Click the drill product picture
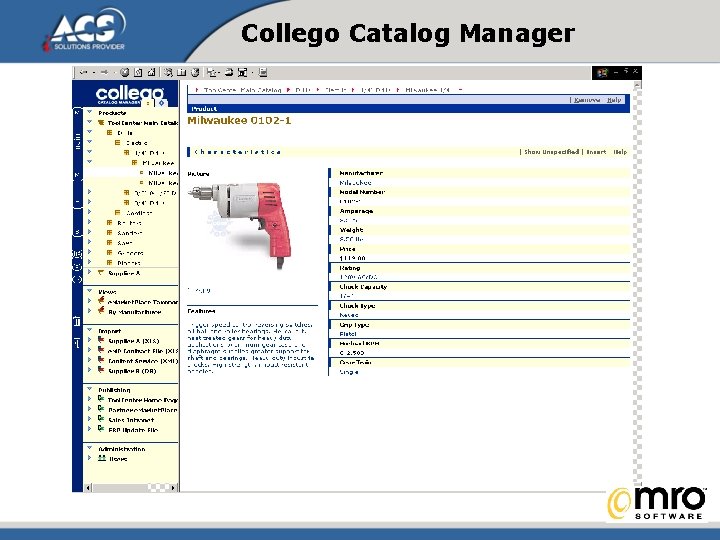This screenshot has height=540, width=720. click(x=242, y=224)
